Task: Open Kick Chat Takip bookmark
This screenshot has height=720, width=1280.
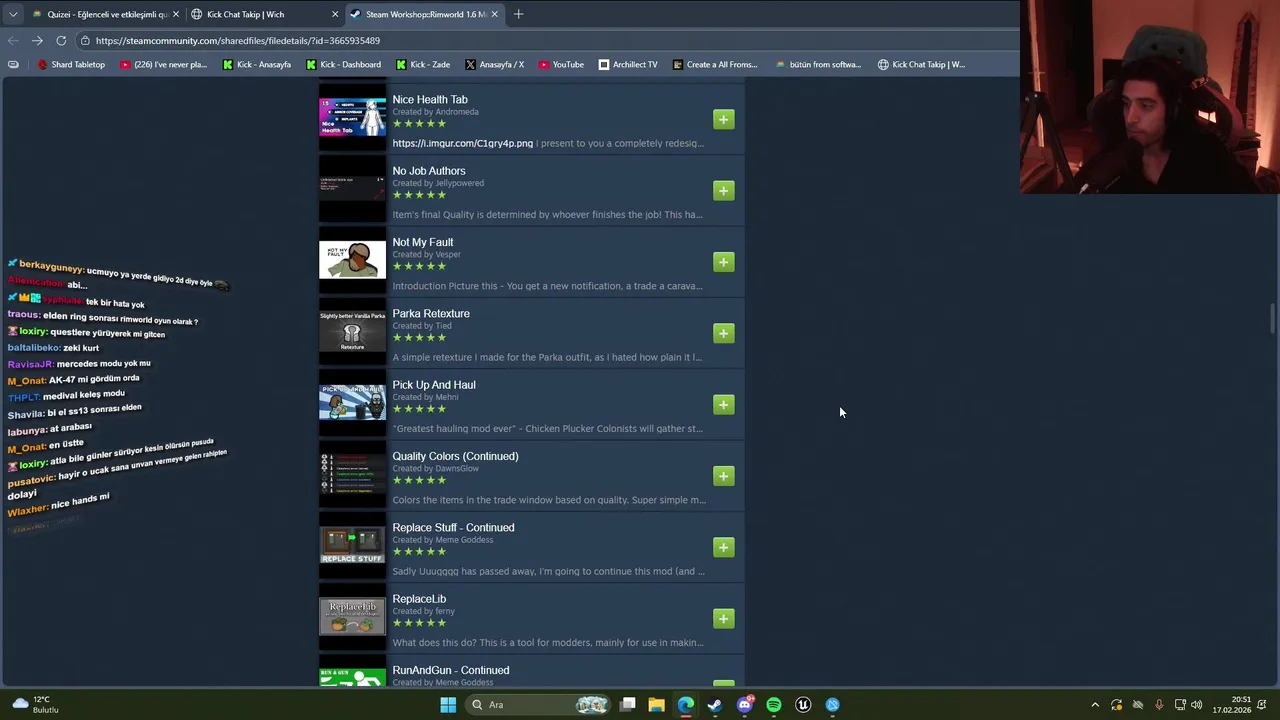Action: (x=921, y=64)
